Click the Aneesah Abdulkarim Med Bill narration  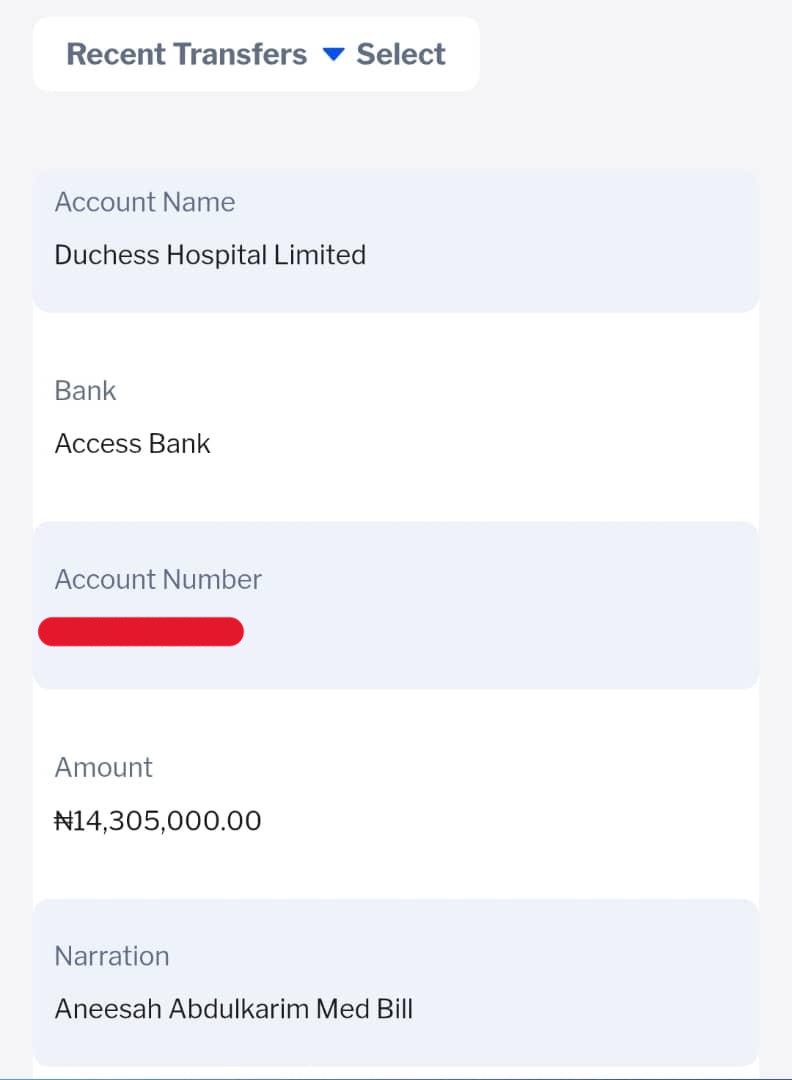(233, 1008)
